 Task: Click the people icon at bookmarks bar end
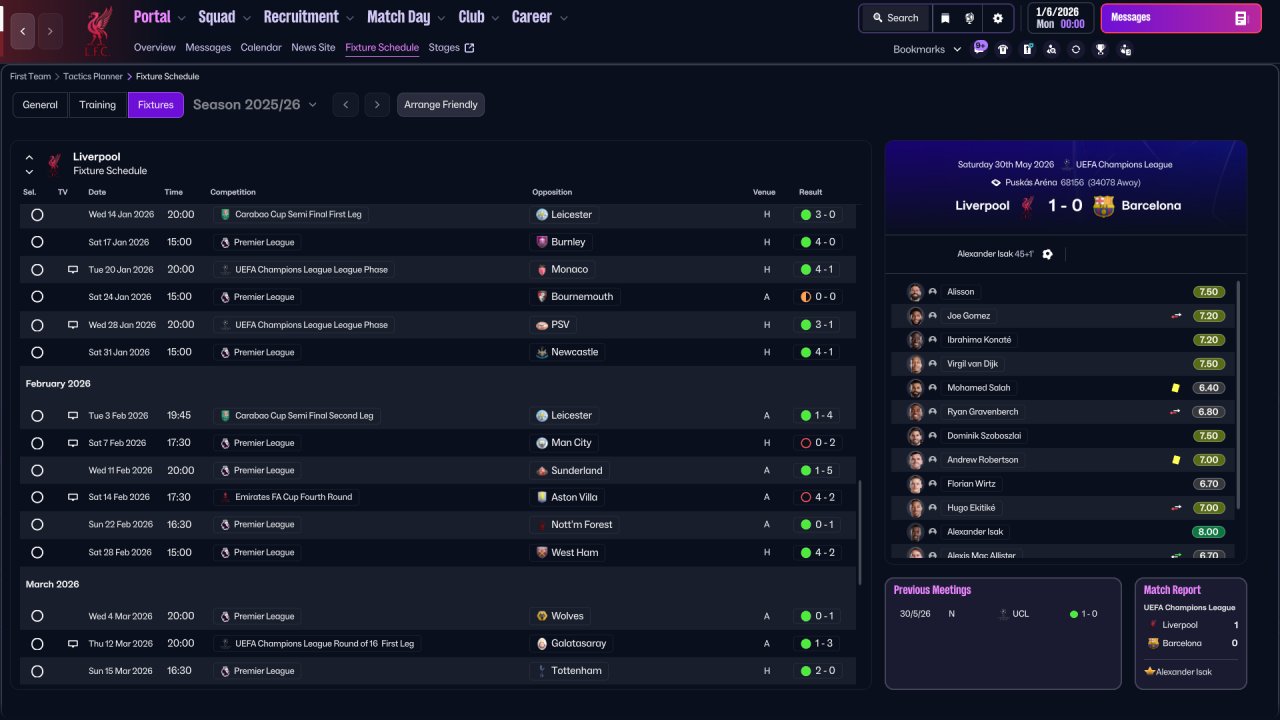pyautogui.click(x=1125, y=49)
